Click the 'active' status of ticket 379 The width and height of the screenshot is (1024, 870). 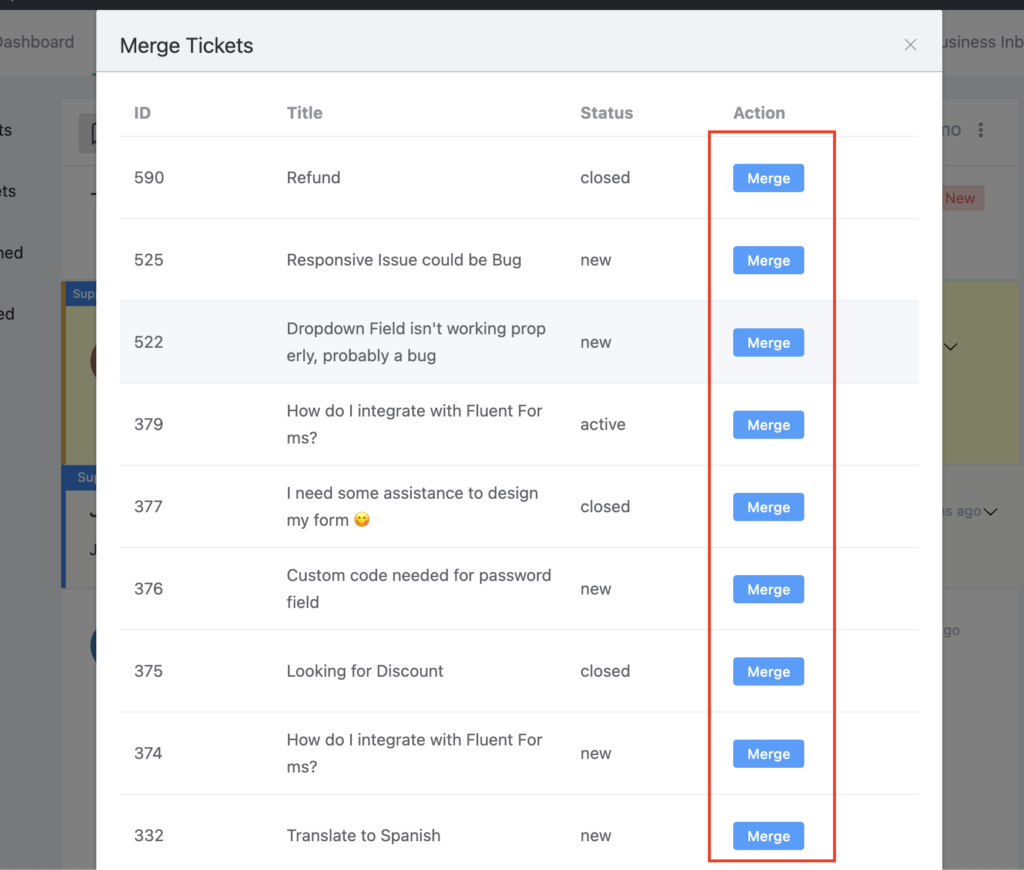click(603, 425)
